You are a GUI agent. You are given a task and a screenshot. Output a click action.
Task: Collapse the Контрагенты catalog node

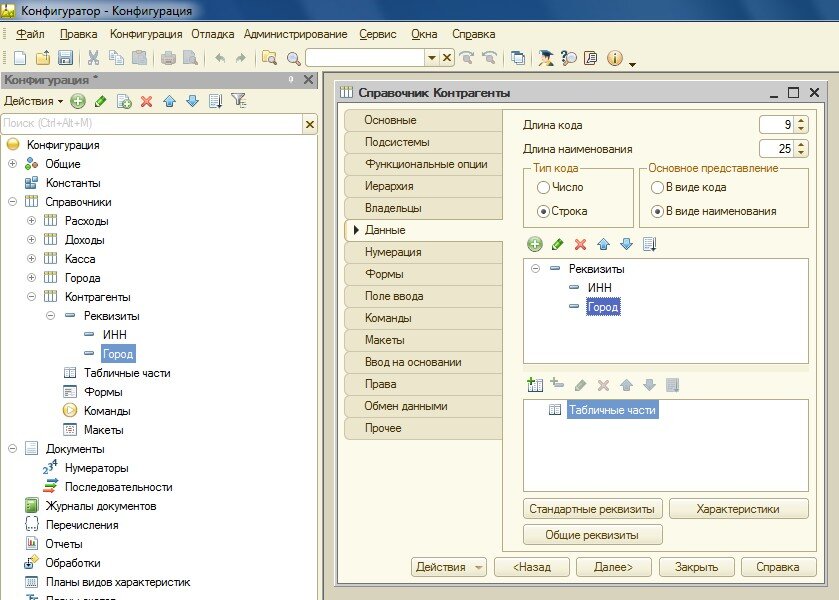pos(32,297)
